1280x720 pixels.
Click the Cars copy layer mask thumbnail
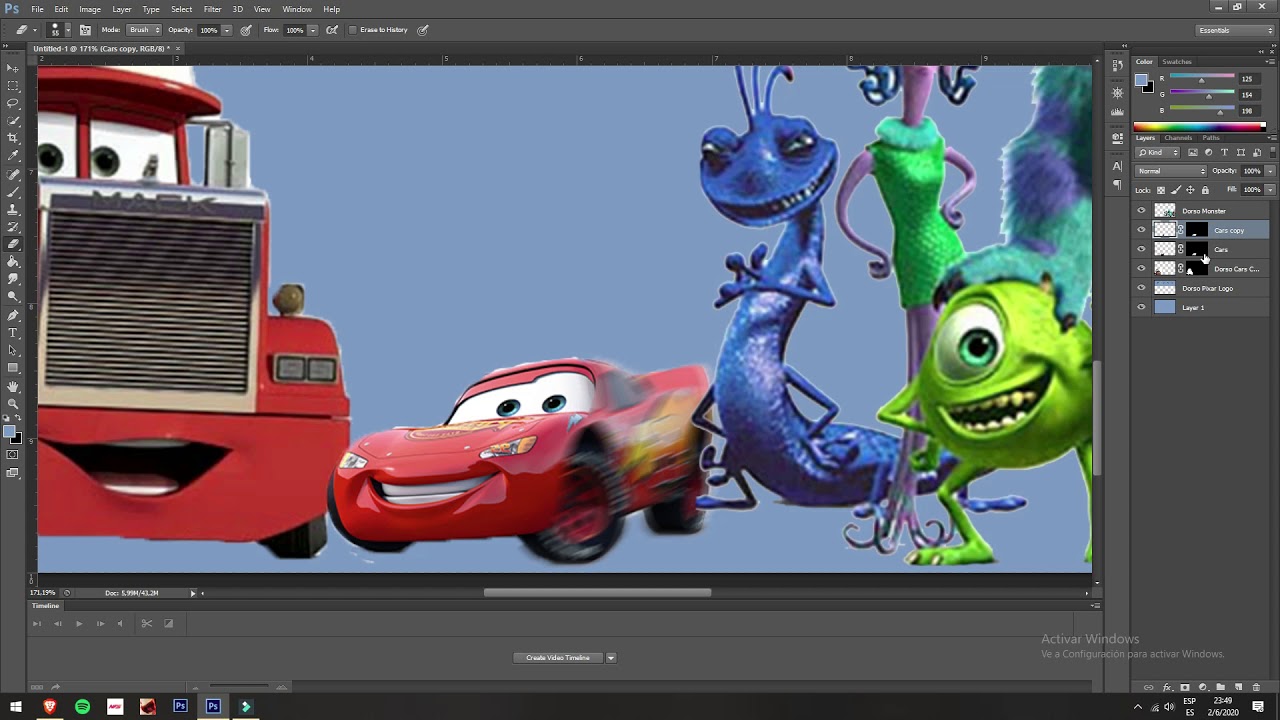1197,230
